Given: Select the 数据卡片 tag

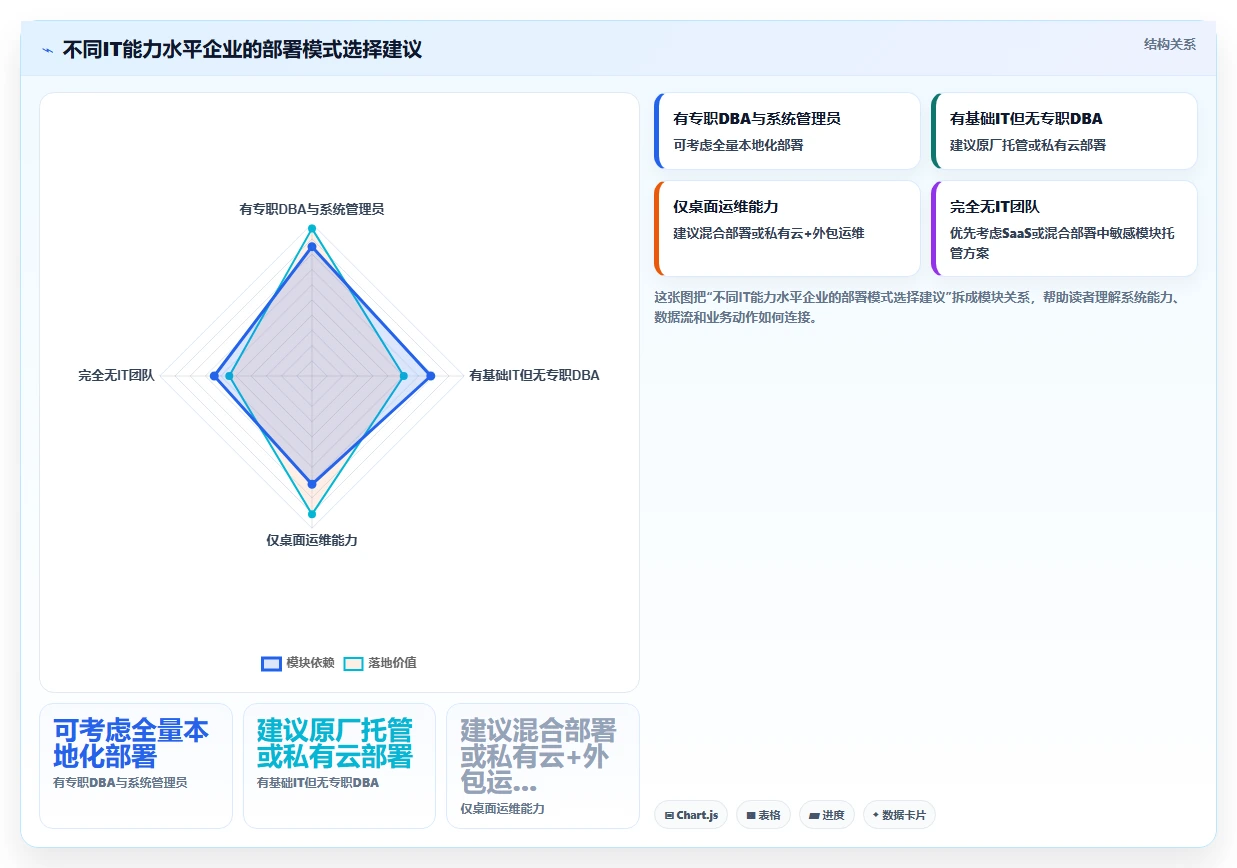Looking at the screenshot, I should (x=899, y=815).
